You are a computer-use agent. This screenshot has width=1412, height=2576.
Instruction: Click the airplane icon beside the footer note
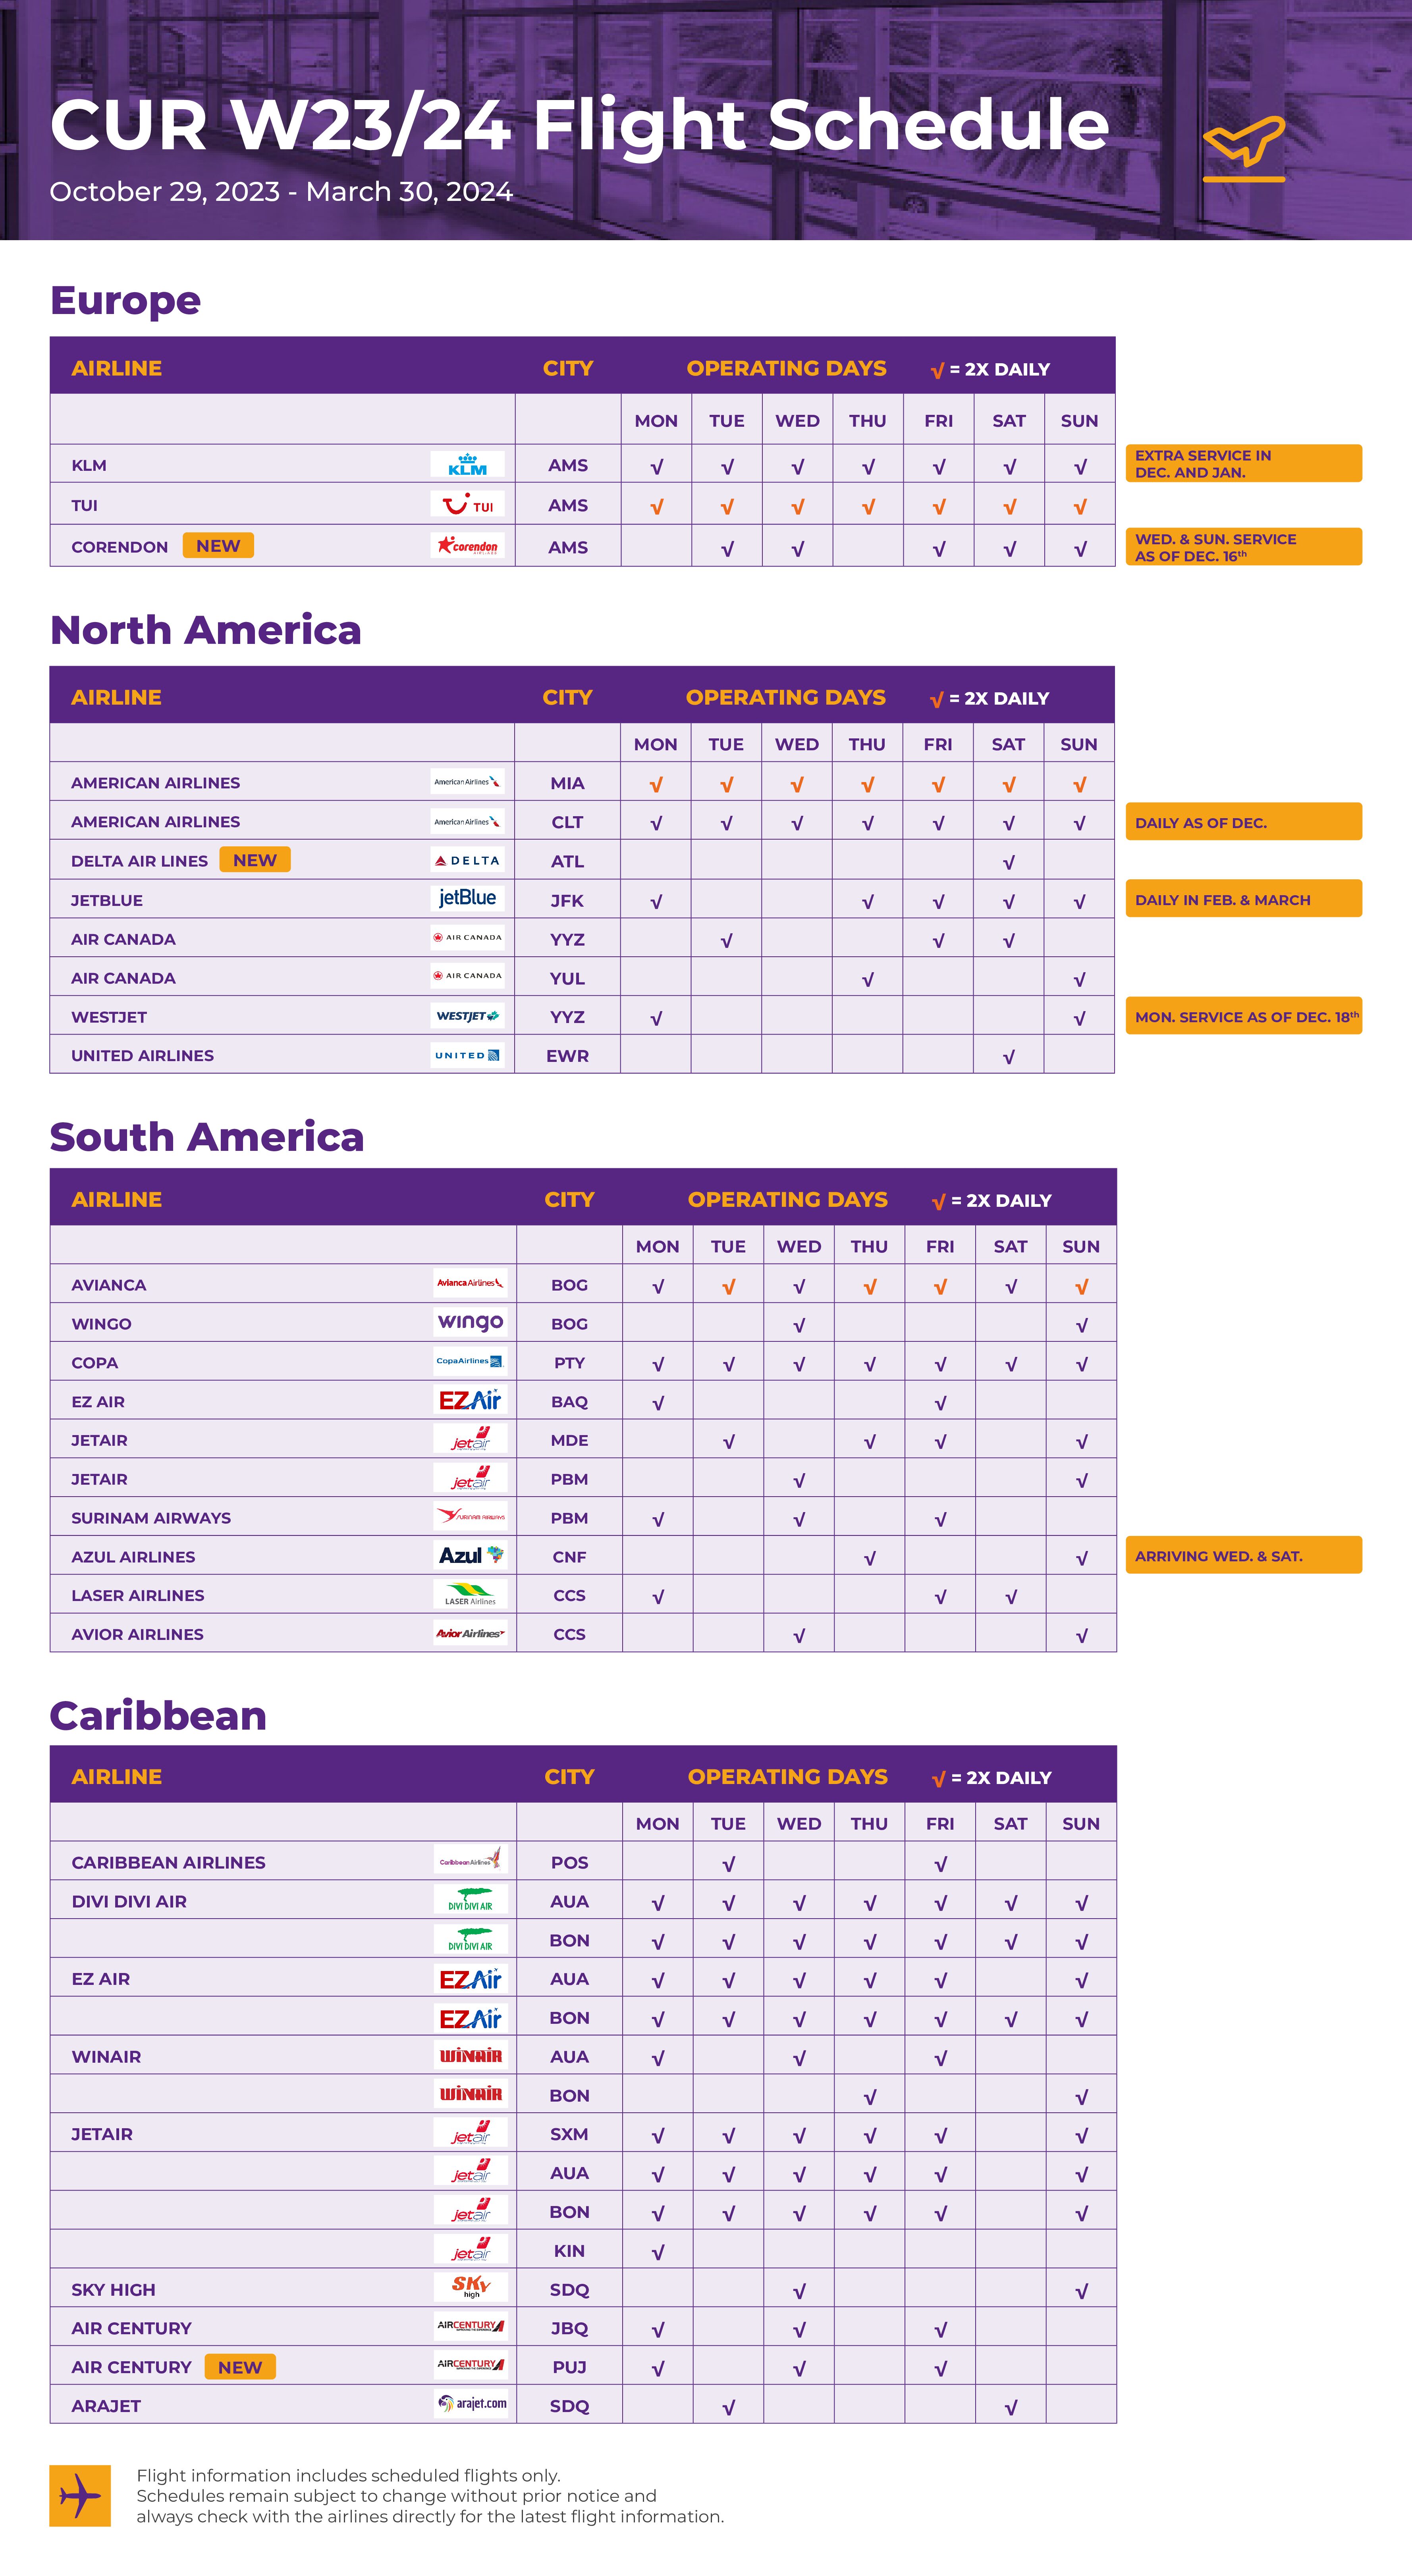(x=80, y=2495)
